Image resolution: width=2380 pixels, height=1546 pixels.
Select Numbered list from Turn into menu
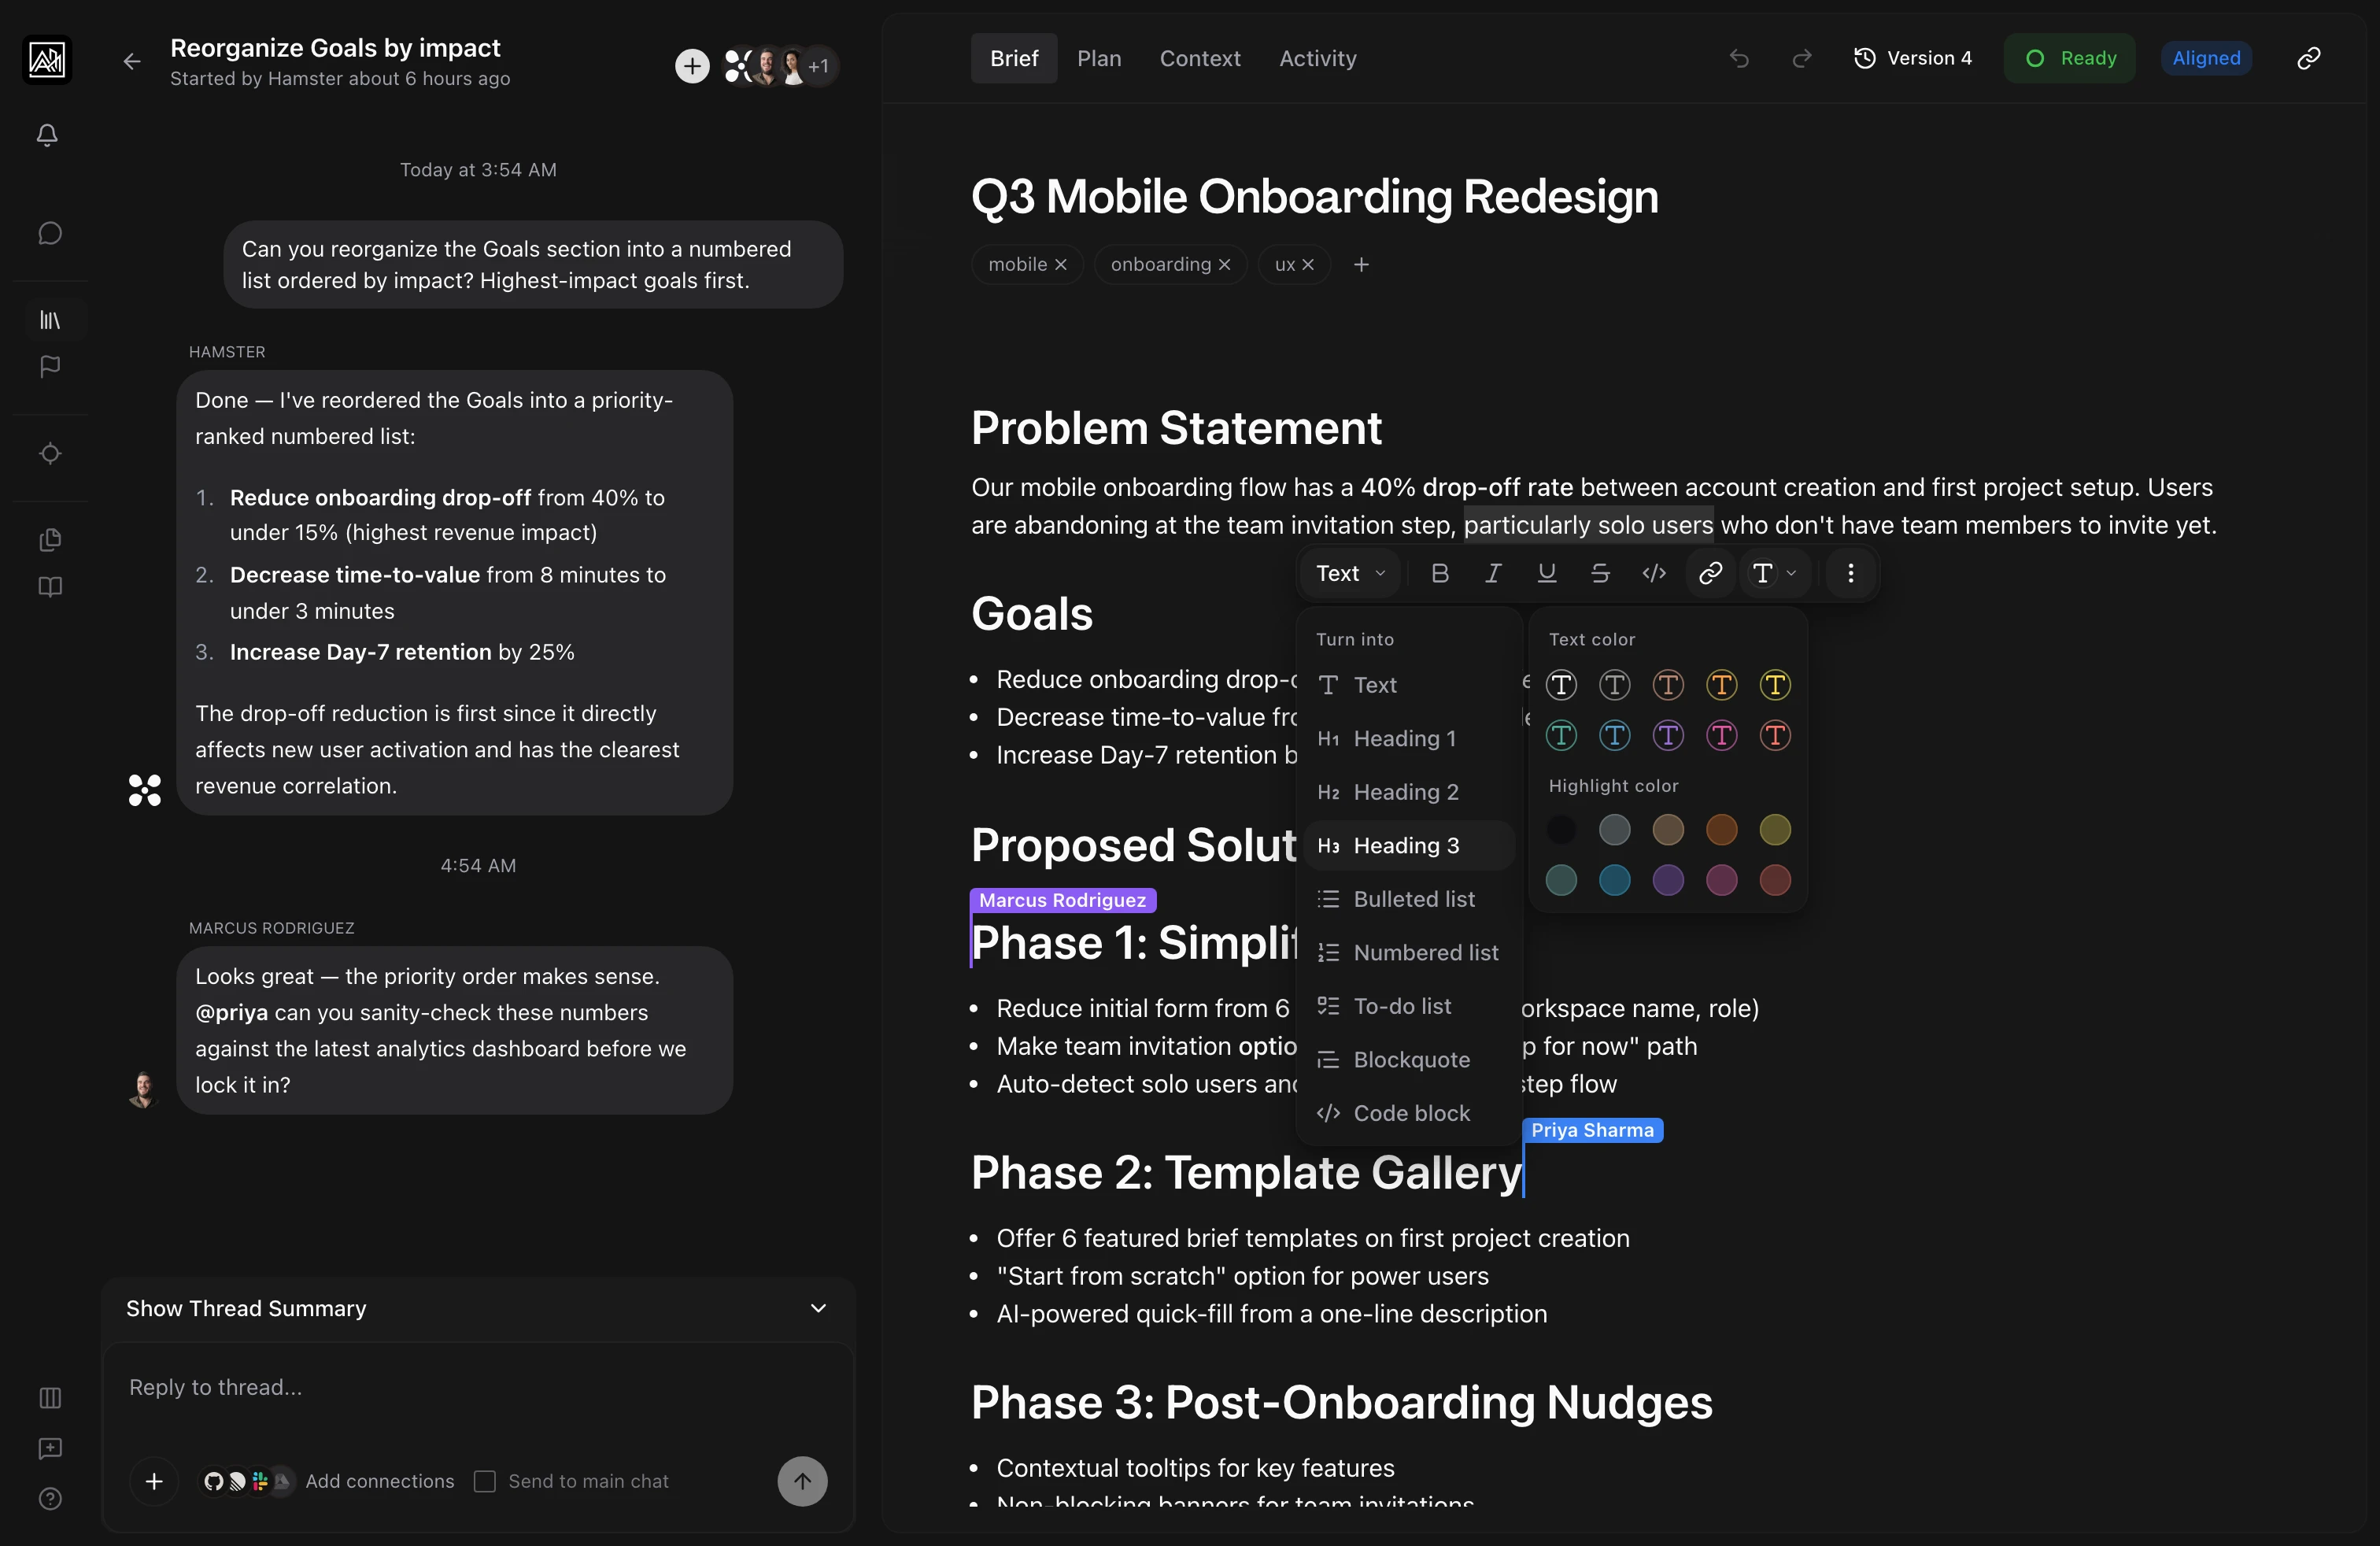click(1426, 952)
